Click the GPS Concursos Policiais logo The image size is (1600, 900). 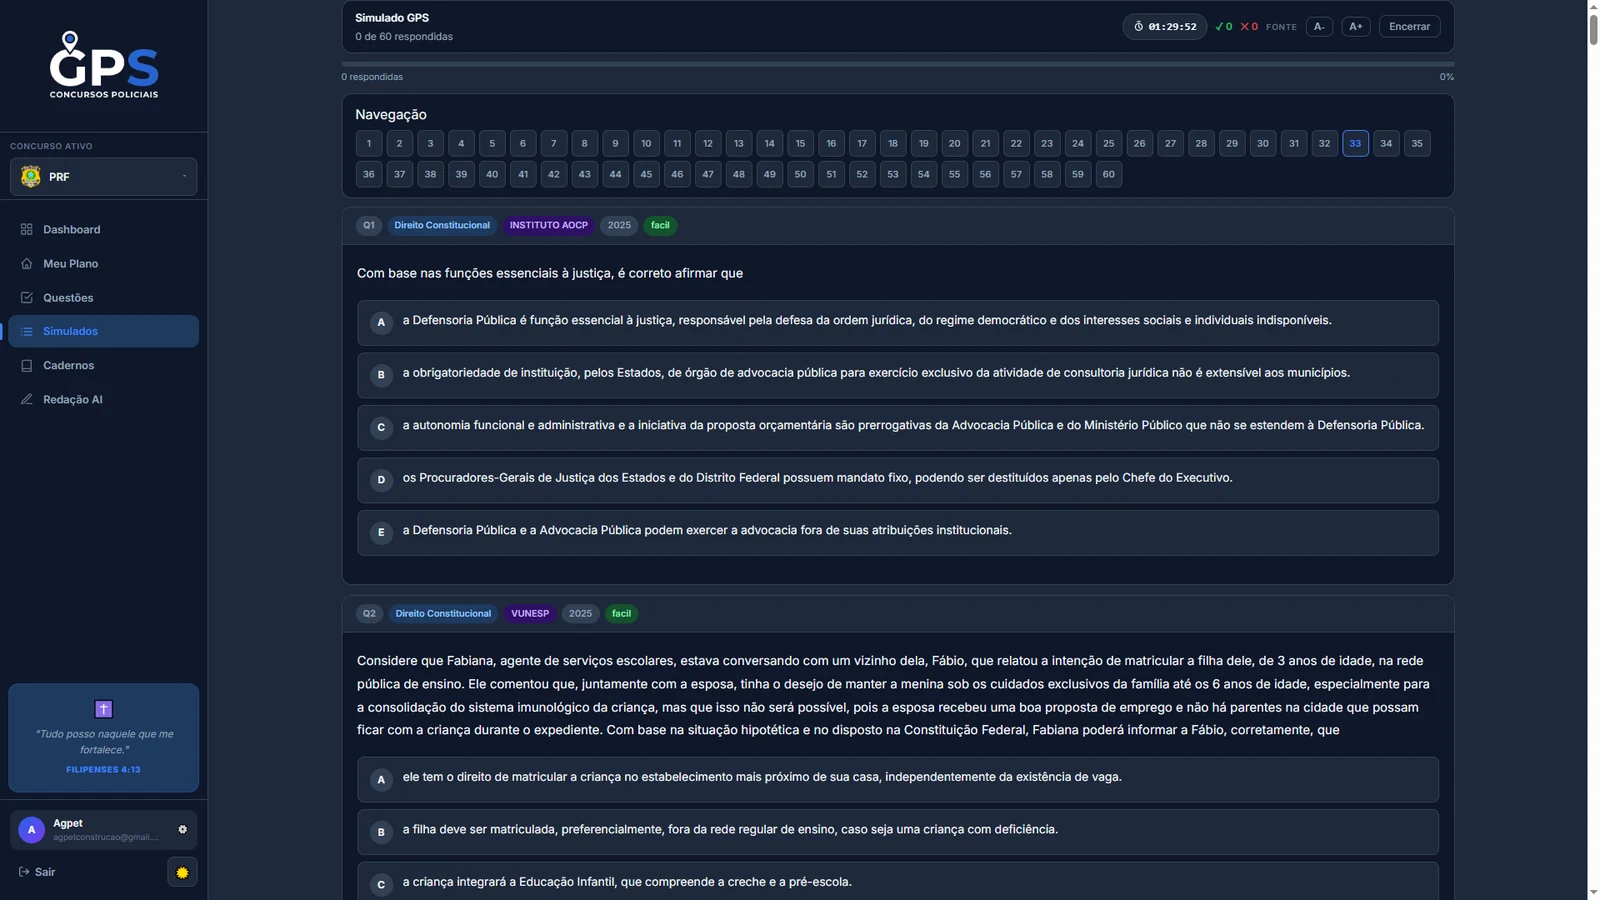104,65
